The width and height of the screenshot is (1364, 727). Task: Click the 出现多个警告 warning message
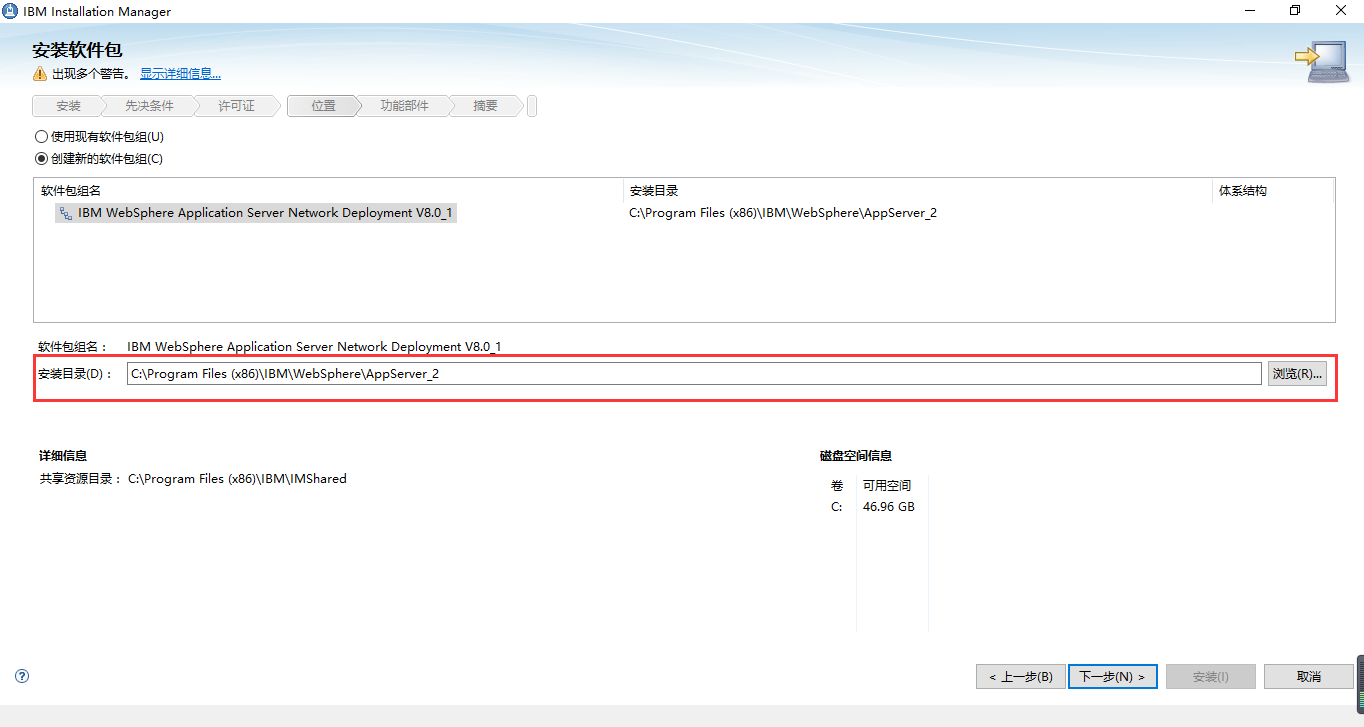[91, 74]
